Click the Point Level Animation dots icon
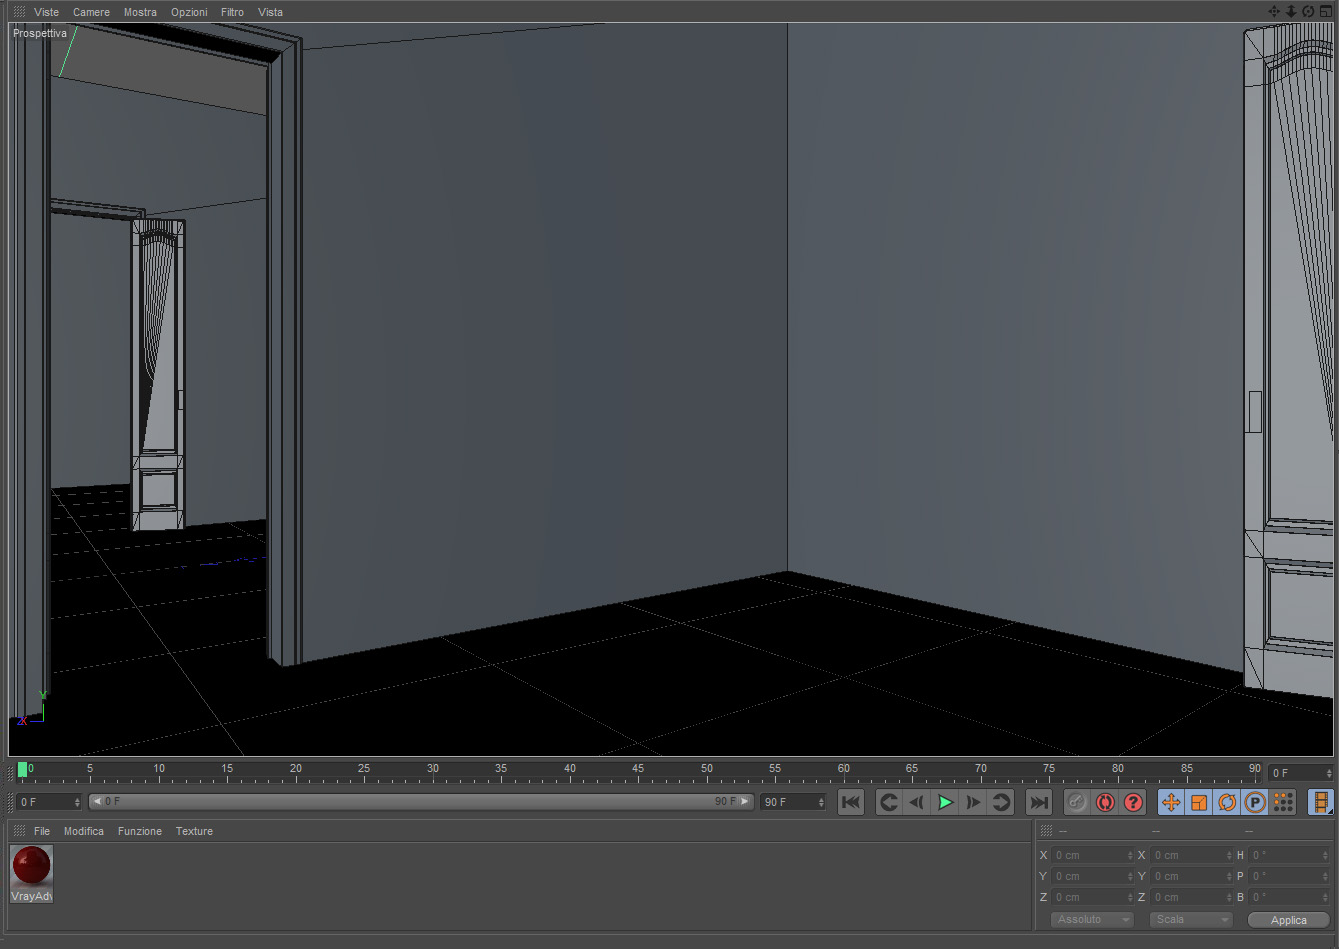 1283,802
